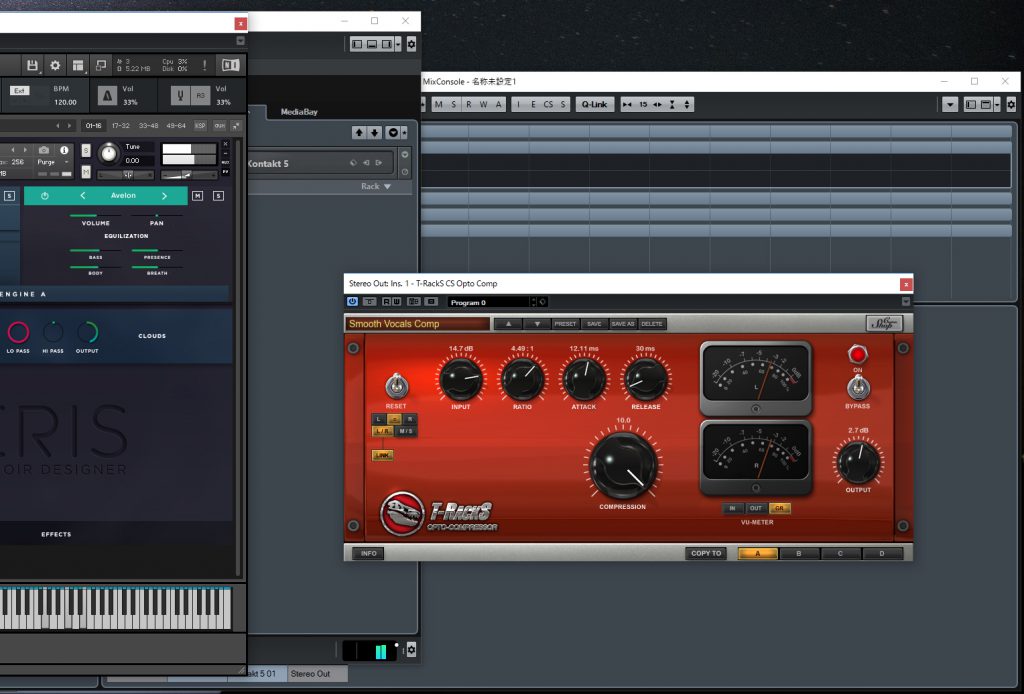The height and width of the screenshot is (694, 1024).
Task: Click the OUTPUT knob on Opto Compressor
Action: point(858,462)
